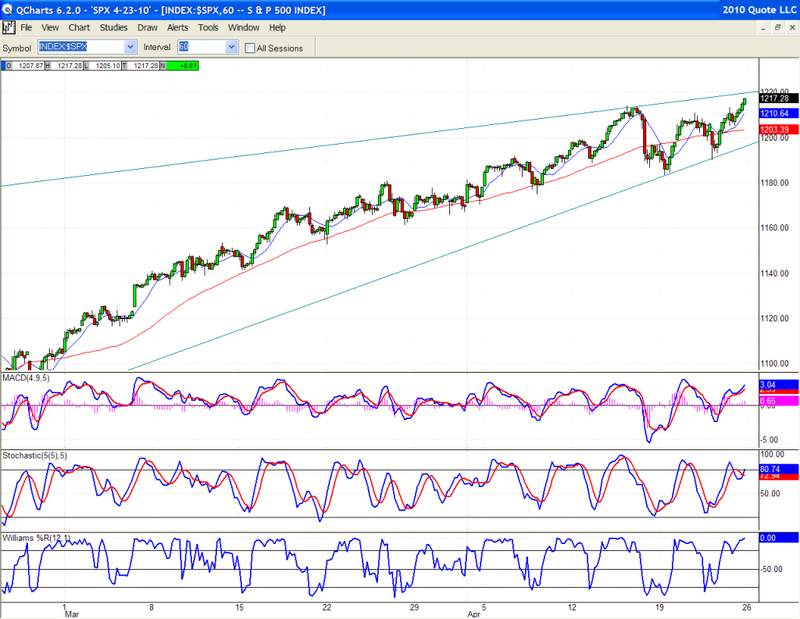Screen dimensions: 800x619
Task: Open the Studies menu
Action: click(113, 27)
